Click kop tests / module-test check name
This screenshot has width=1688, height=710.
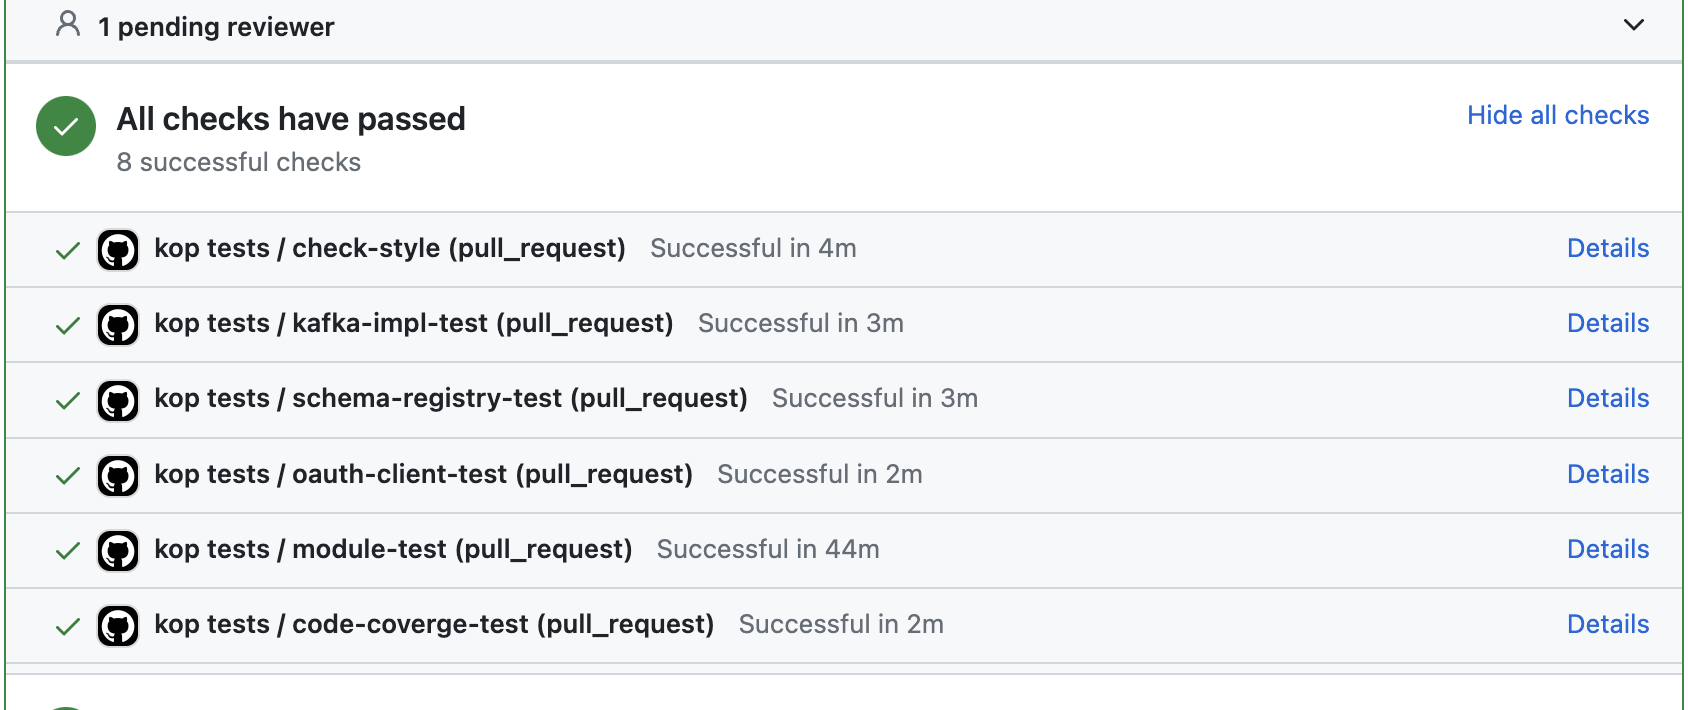393,549
